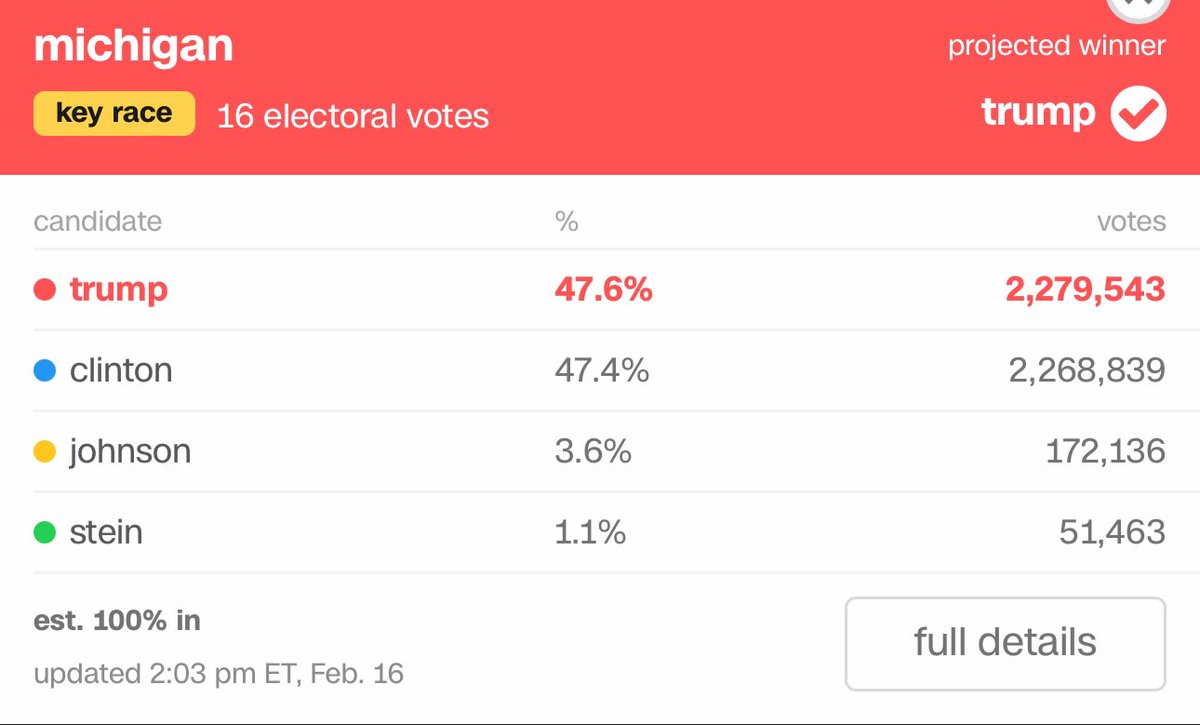
Task: Close the Michigan results card
Action: (1137, 8)
